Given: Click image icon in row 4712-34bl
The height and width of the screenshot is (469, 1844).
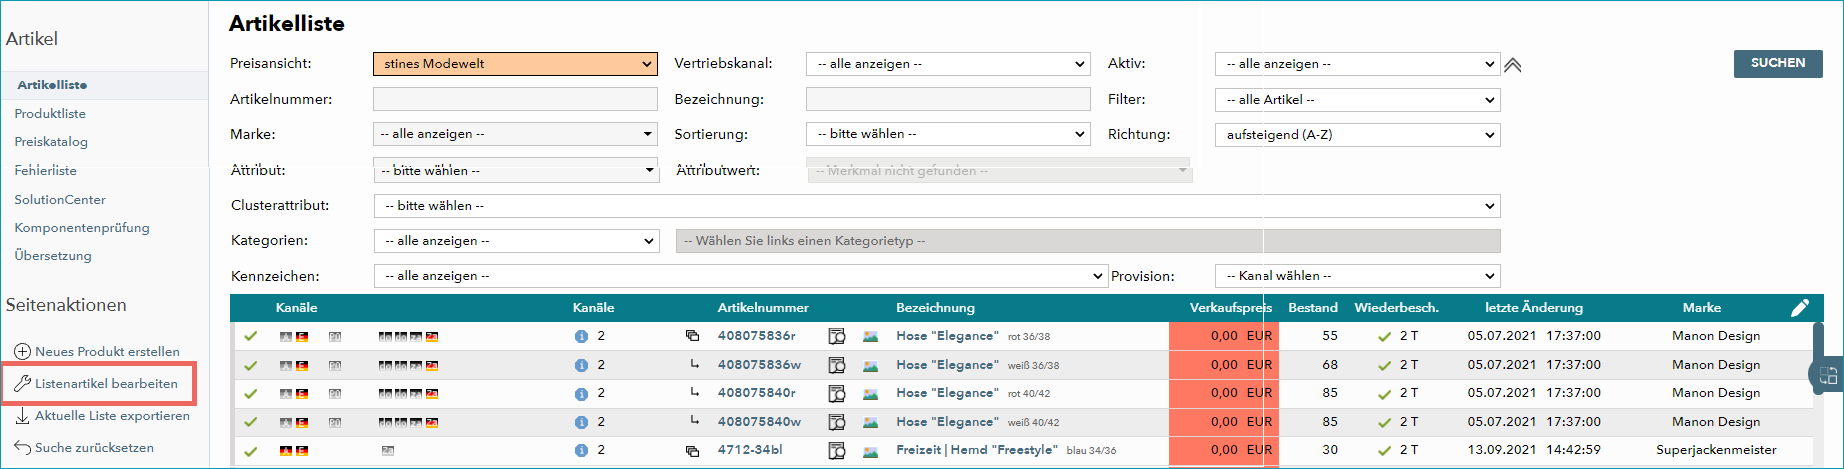Looking at the screenshot, I should click(871, 451).
